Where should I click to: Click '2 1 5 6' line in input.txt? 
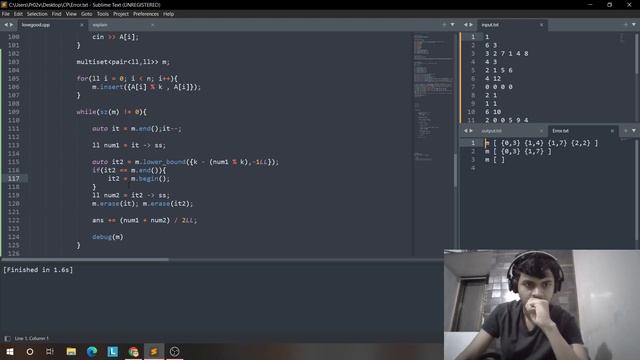pos(499,70)
